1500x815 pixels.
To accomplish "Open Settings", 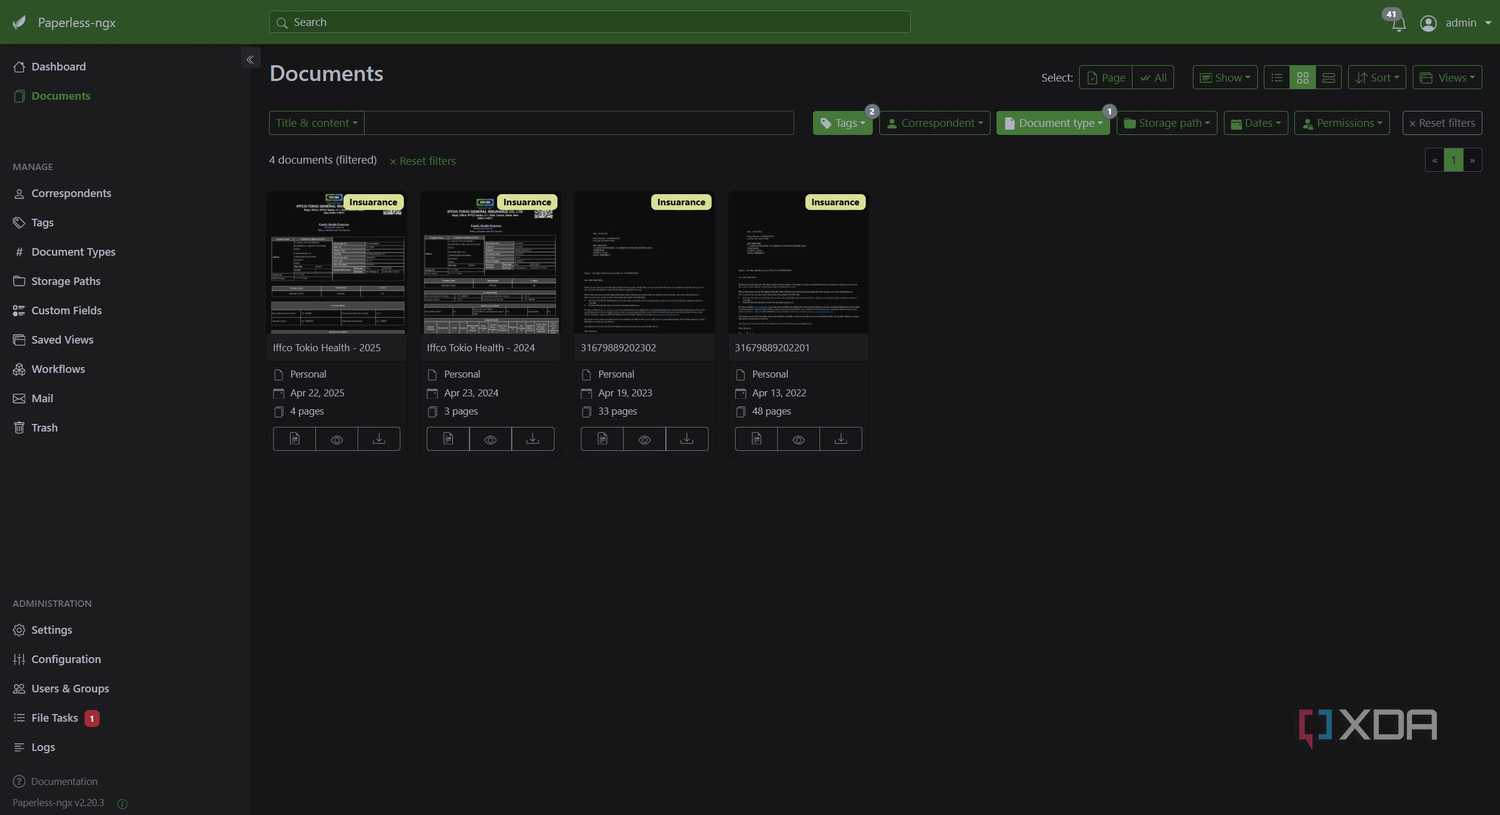I will [51, 630].
